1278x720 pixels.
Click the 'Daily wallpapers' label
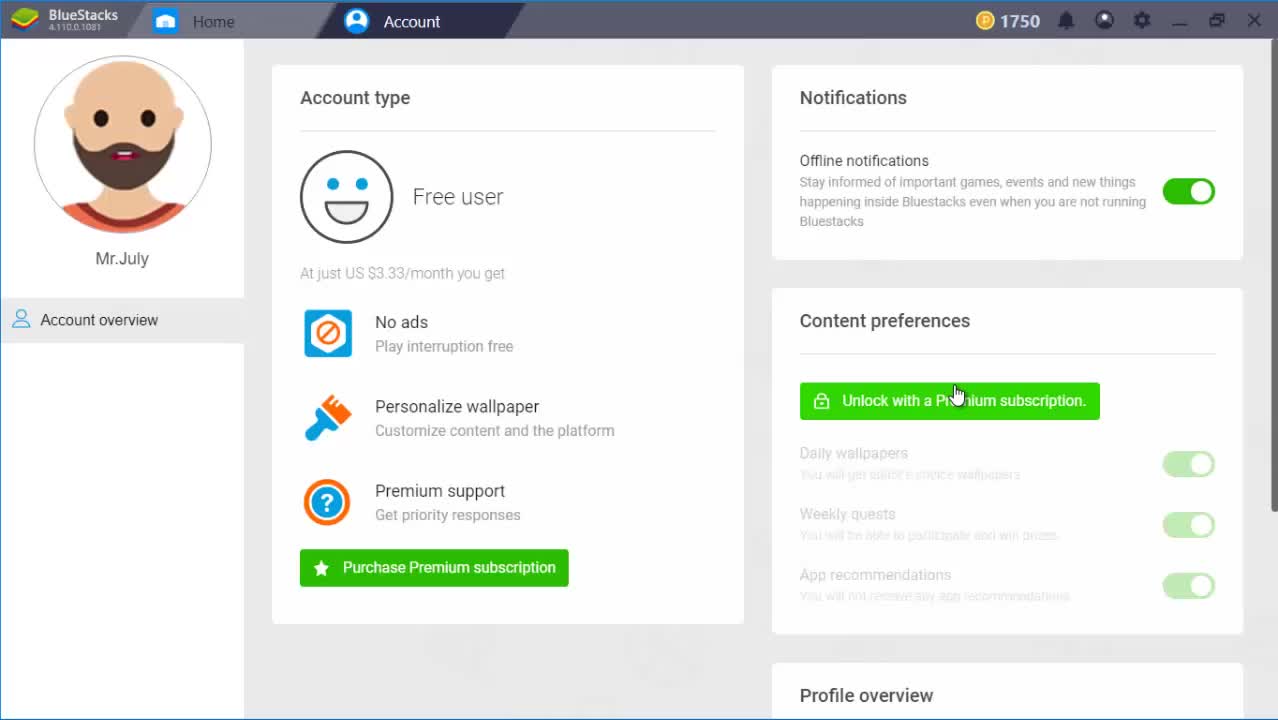(854, 454)
